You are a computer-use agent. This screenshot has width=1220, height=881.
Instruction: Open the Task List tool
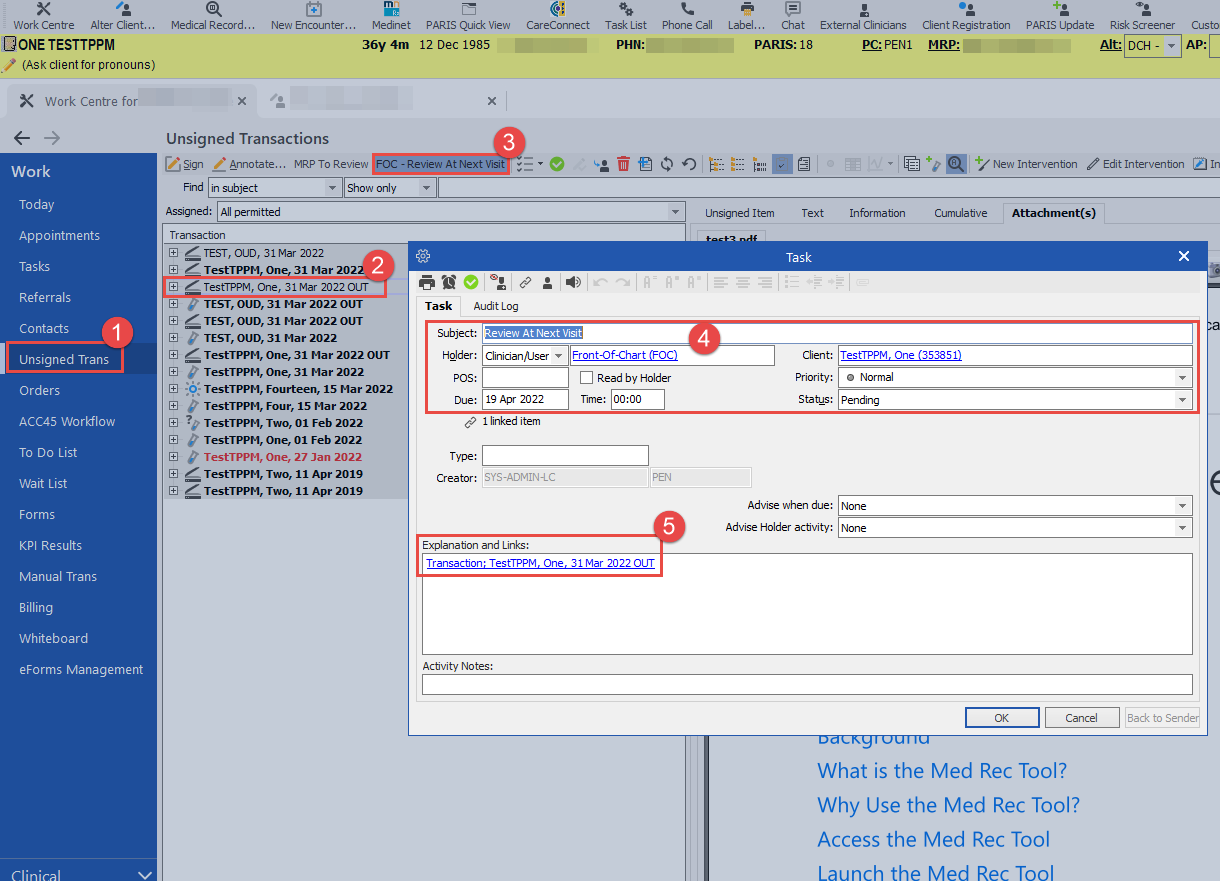click(625, 16)
